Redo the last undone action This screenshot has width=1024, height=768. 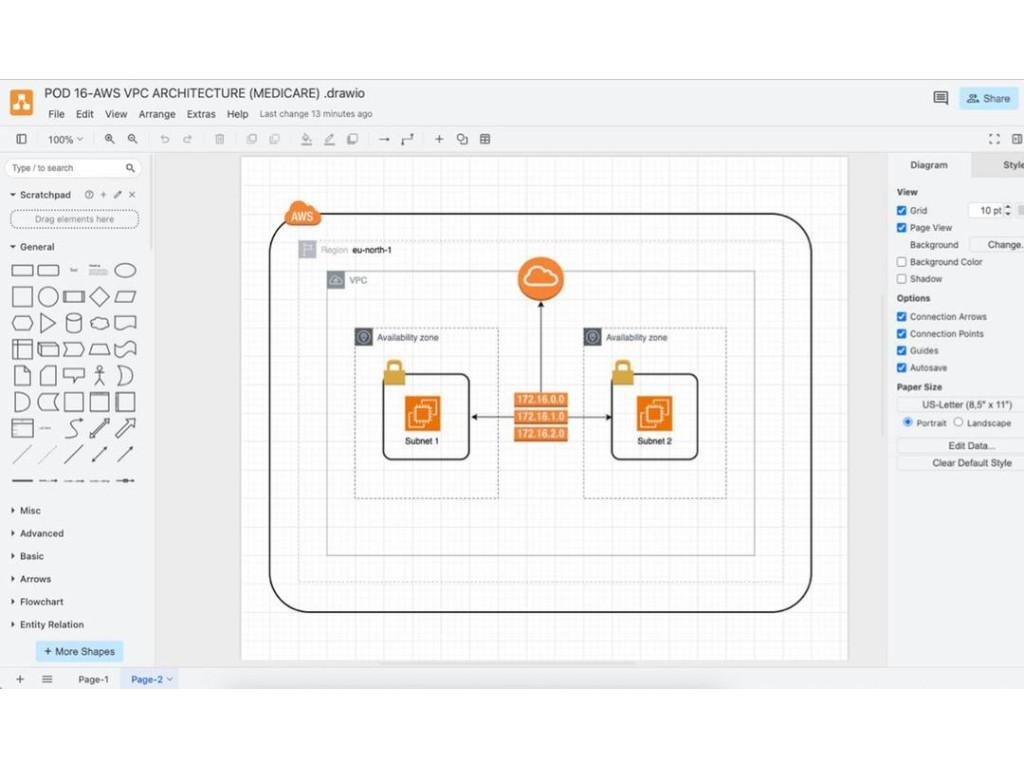(187, 139)
